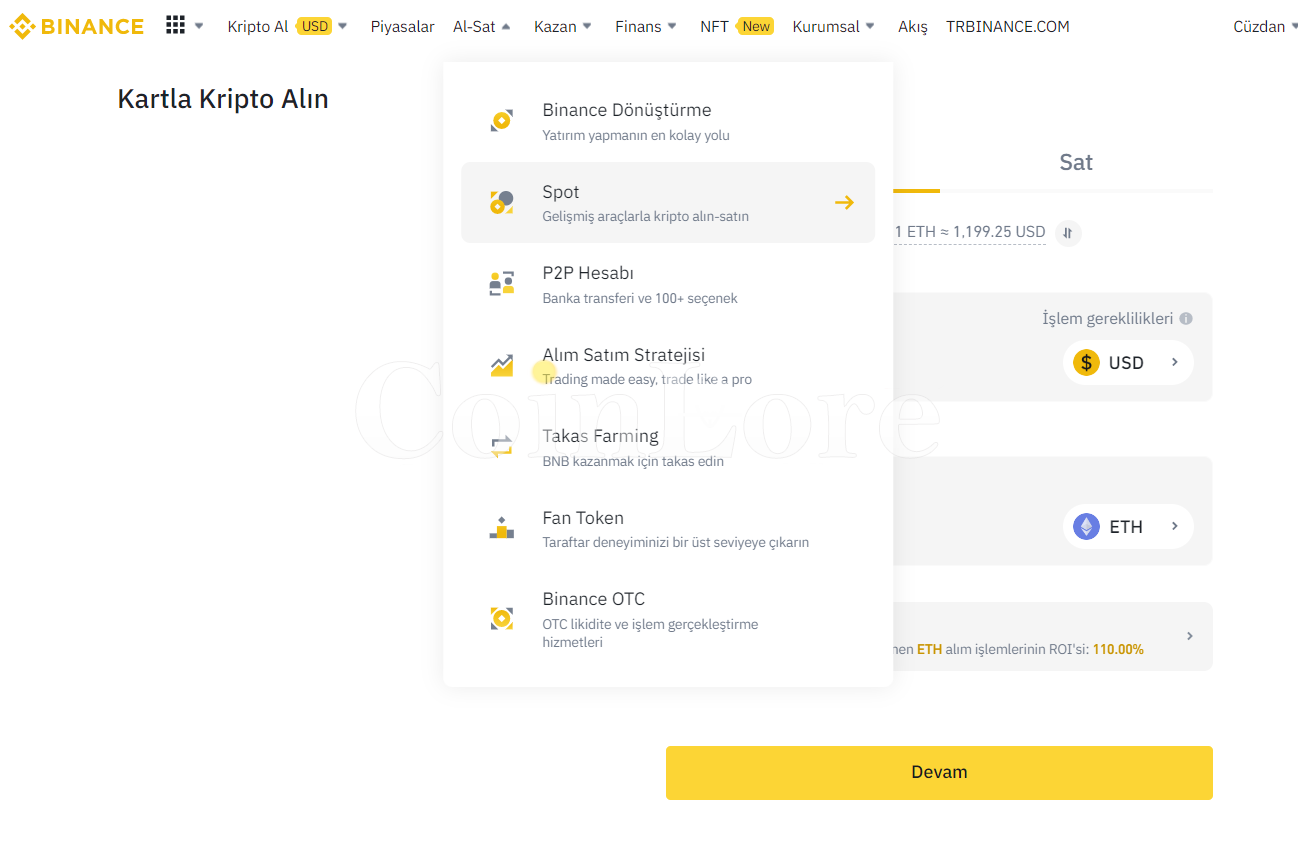Screen dimensions: 1298x846
Task: Open the USD currency selector
Action: [x=1128, y=362]
